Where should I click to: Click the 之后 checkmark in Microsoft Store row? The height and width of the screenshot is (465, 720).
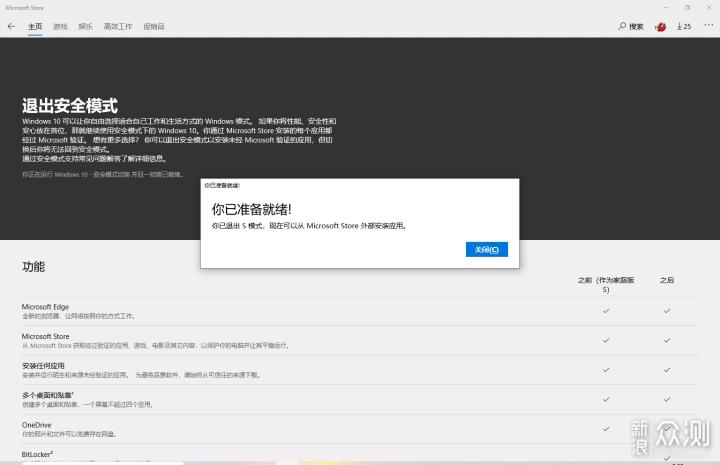[667, 340]
